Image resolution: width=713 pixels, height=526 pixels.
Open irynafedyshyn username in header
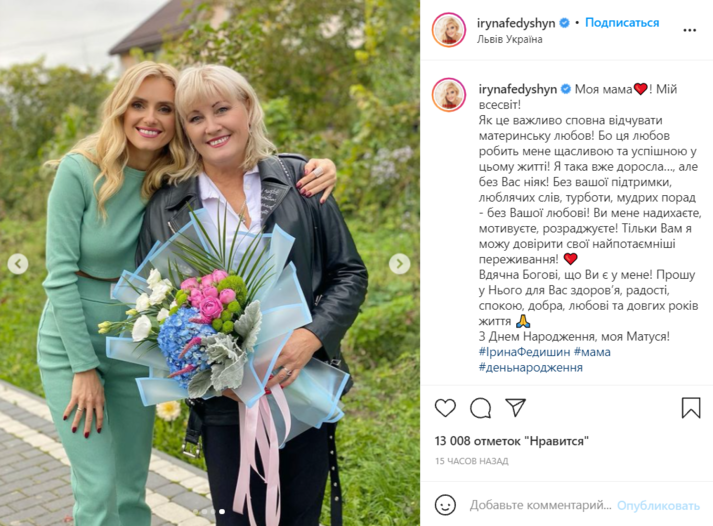pos(516,23)
